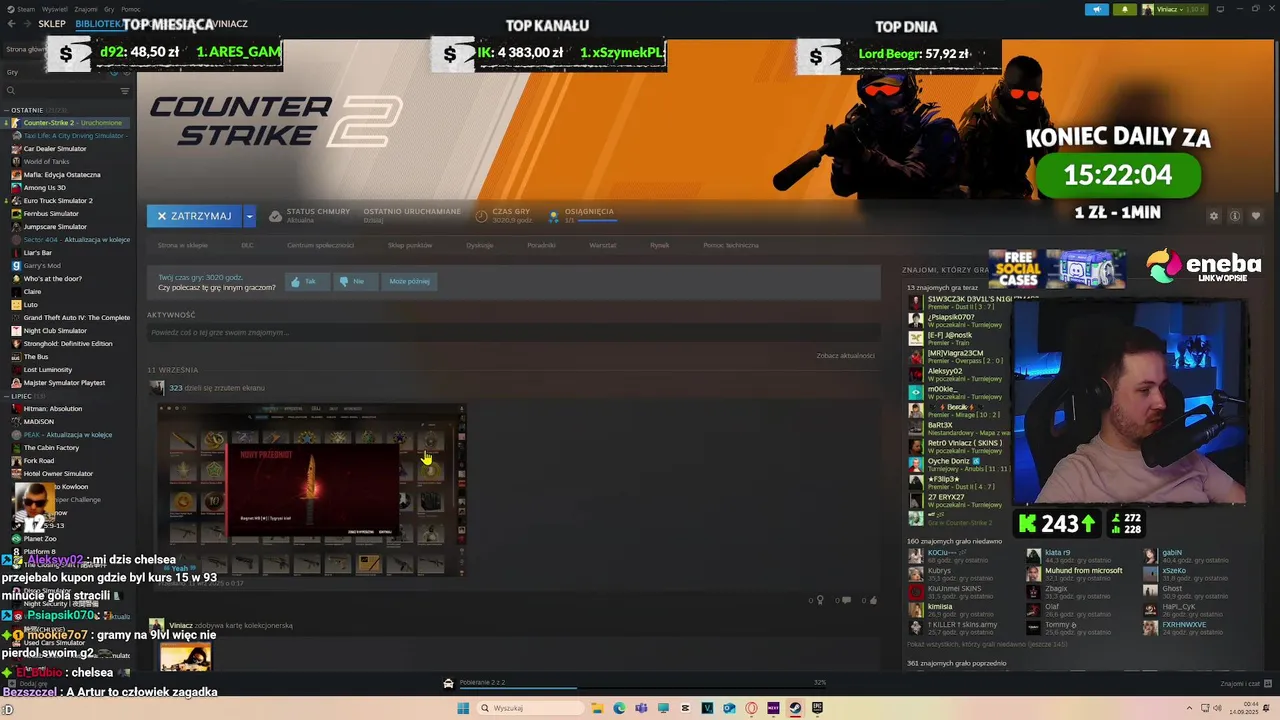Like the screenshot post thumbs-up icon
The width and height of the screenshot is (1280, 720).
click(873, 601)
